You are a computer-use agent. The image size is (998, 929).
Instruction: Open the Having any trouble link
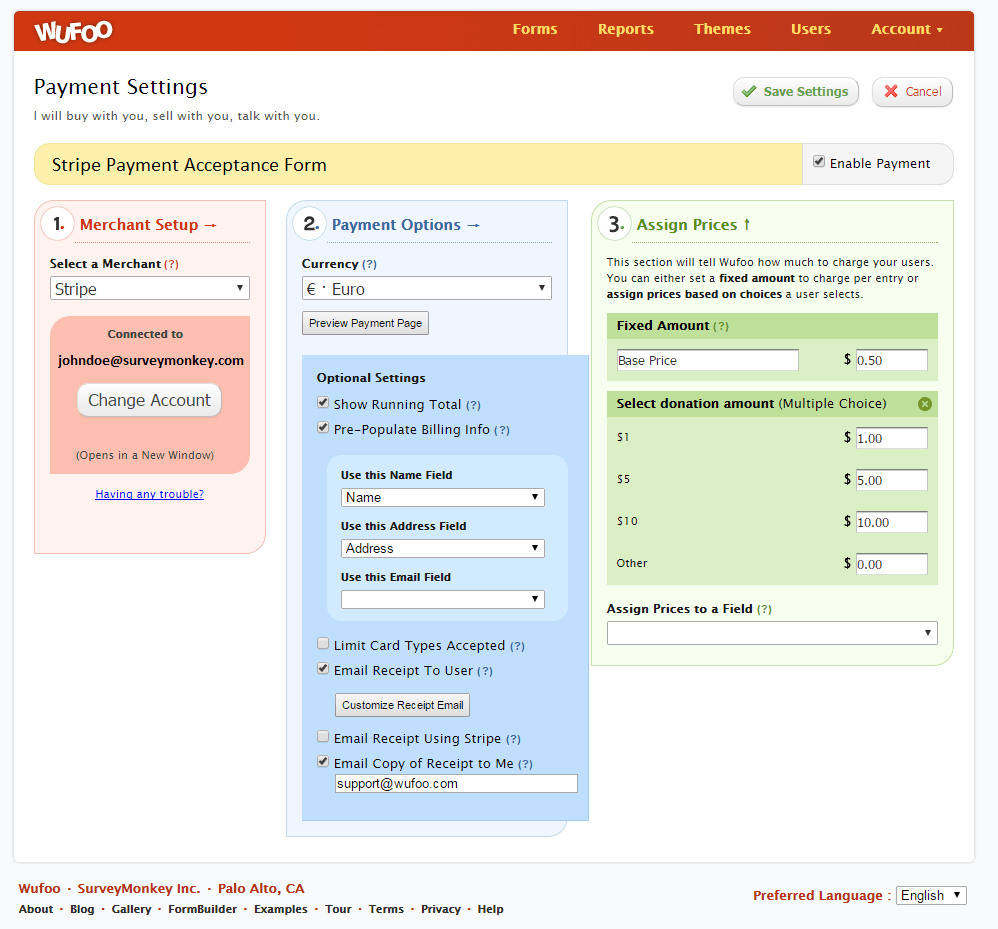[x=150, y=494]
